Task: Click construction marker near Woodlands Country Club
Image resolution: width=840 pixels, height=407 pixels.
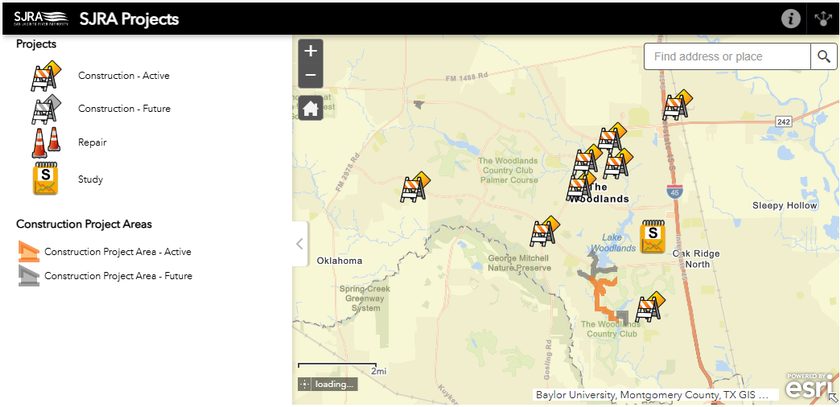Action: (650, 307)
